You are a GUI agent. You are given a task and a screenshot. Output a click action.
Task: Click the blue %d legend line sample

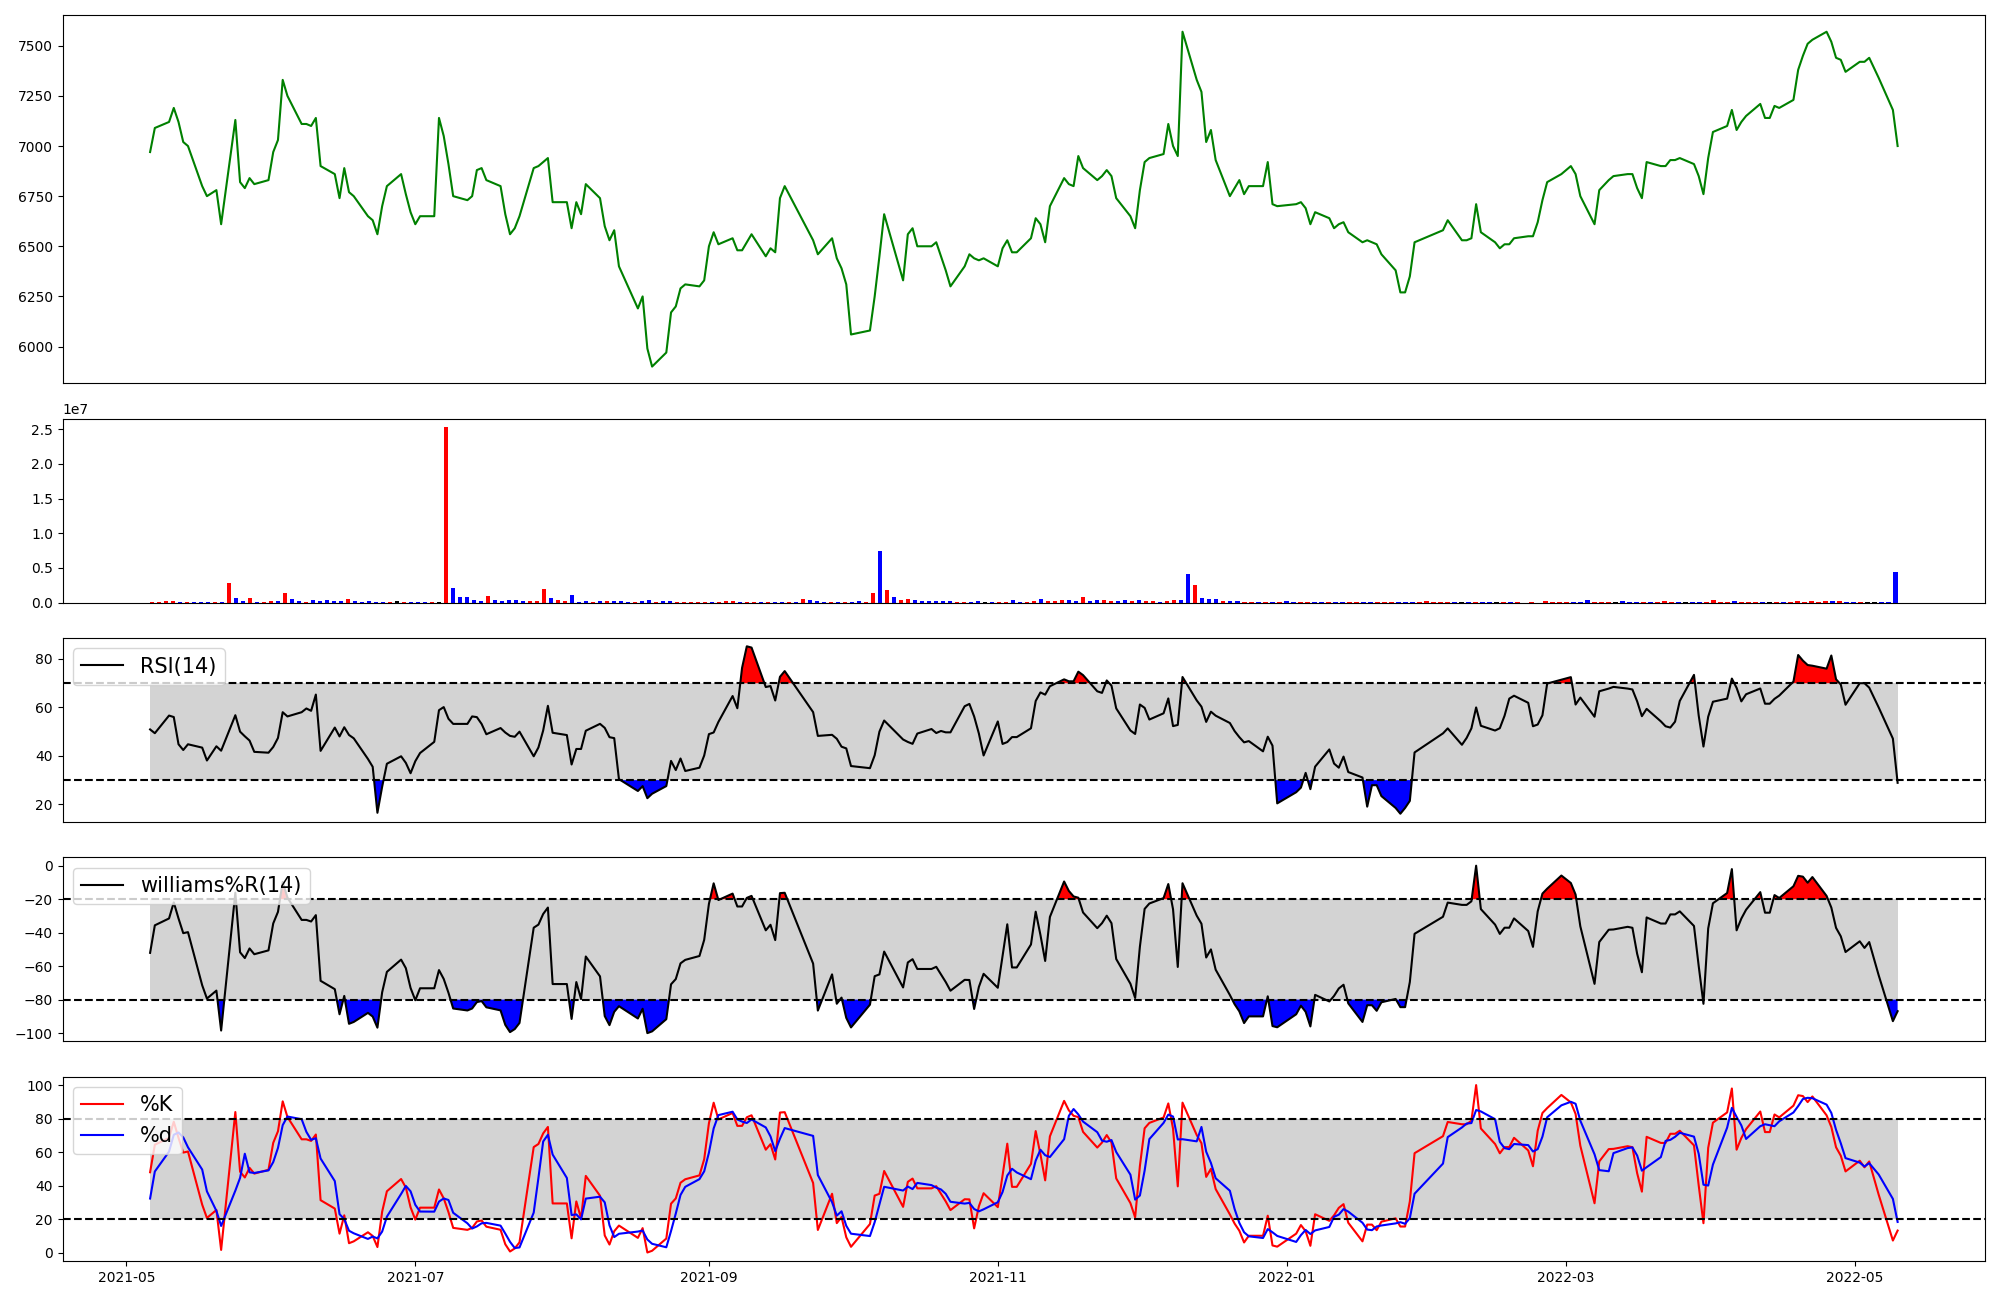(x=102, y=1135)
